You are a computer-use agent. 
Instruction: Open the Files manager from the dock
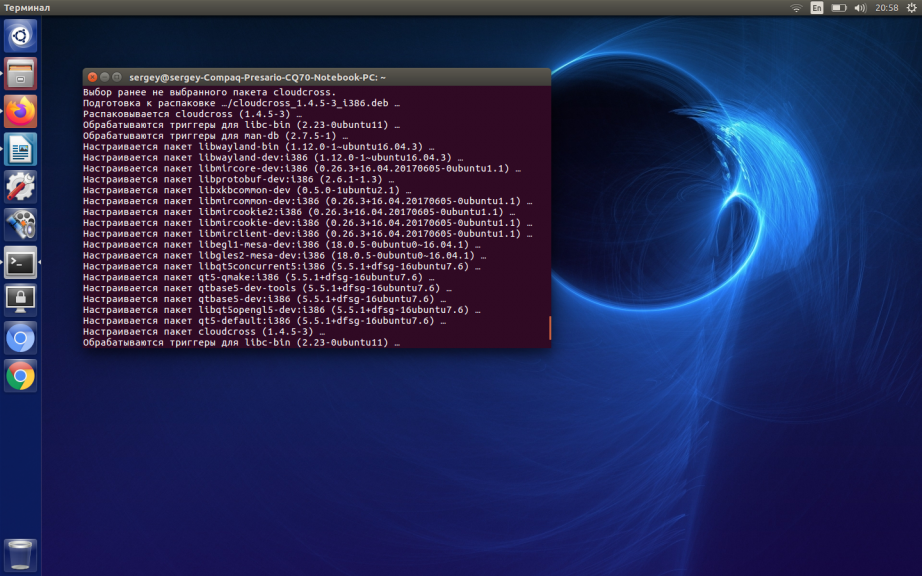pos(20,73)
